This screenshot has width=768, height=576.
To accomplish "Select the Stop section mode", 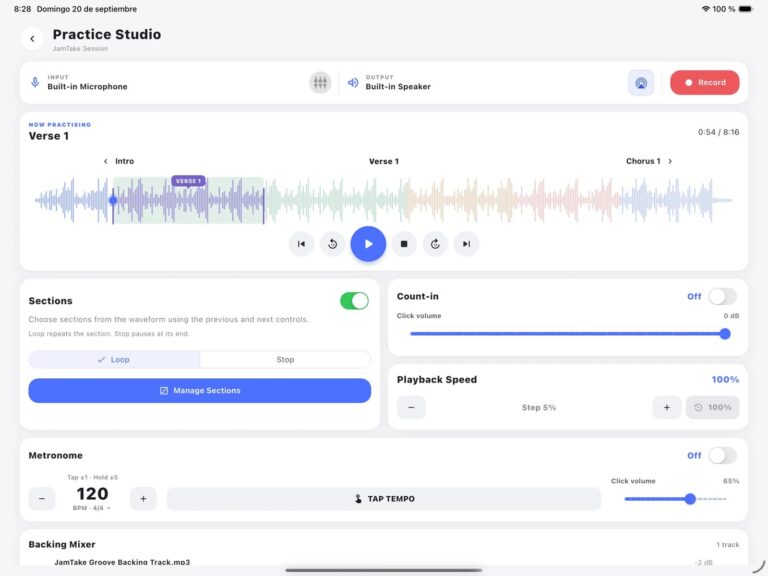I will coord(285,360).
